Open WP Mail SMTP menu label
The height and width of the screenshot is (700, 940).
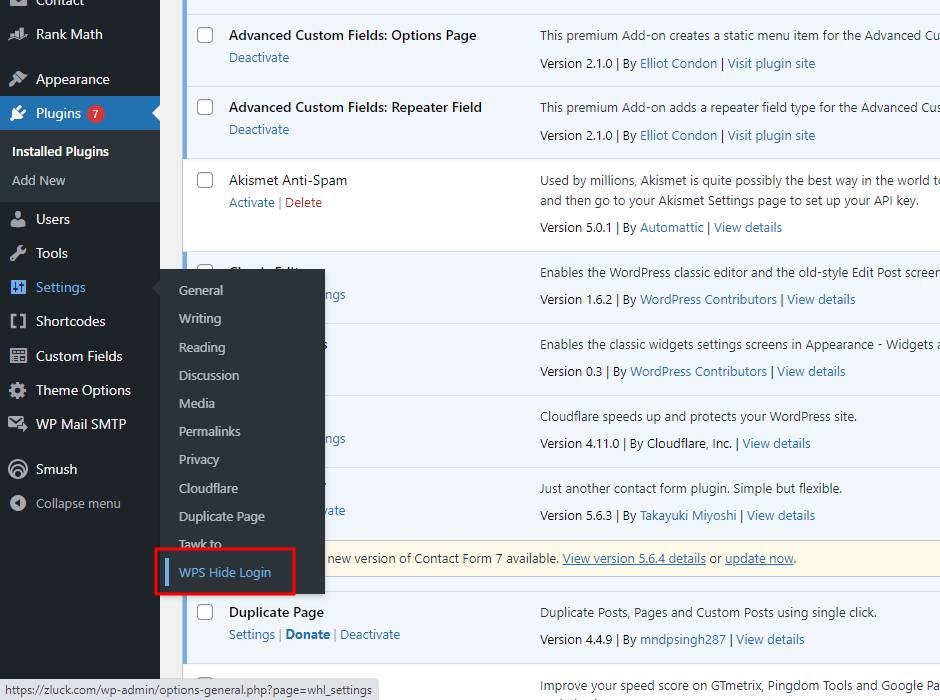[81, 424]
